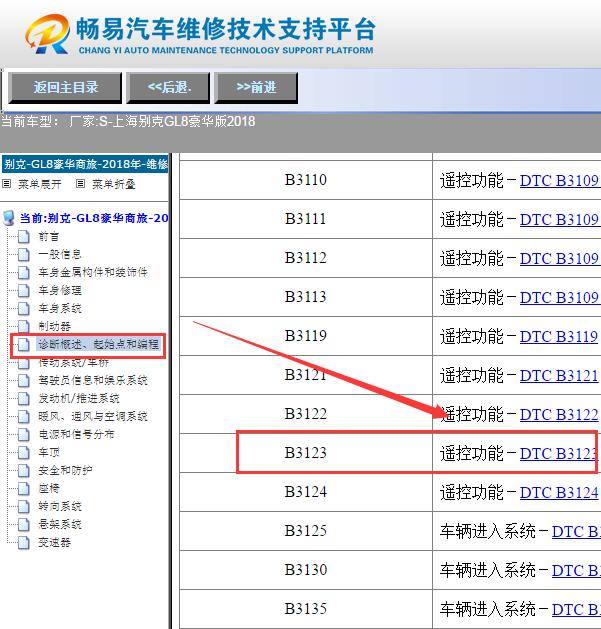
Task: Open the DTC link in row B3135
Action: coord(576,609)
